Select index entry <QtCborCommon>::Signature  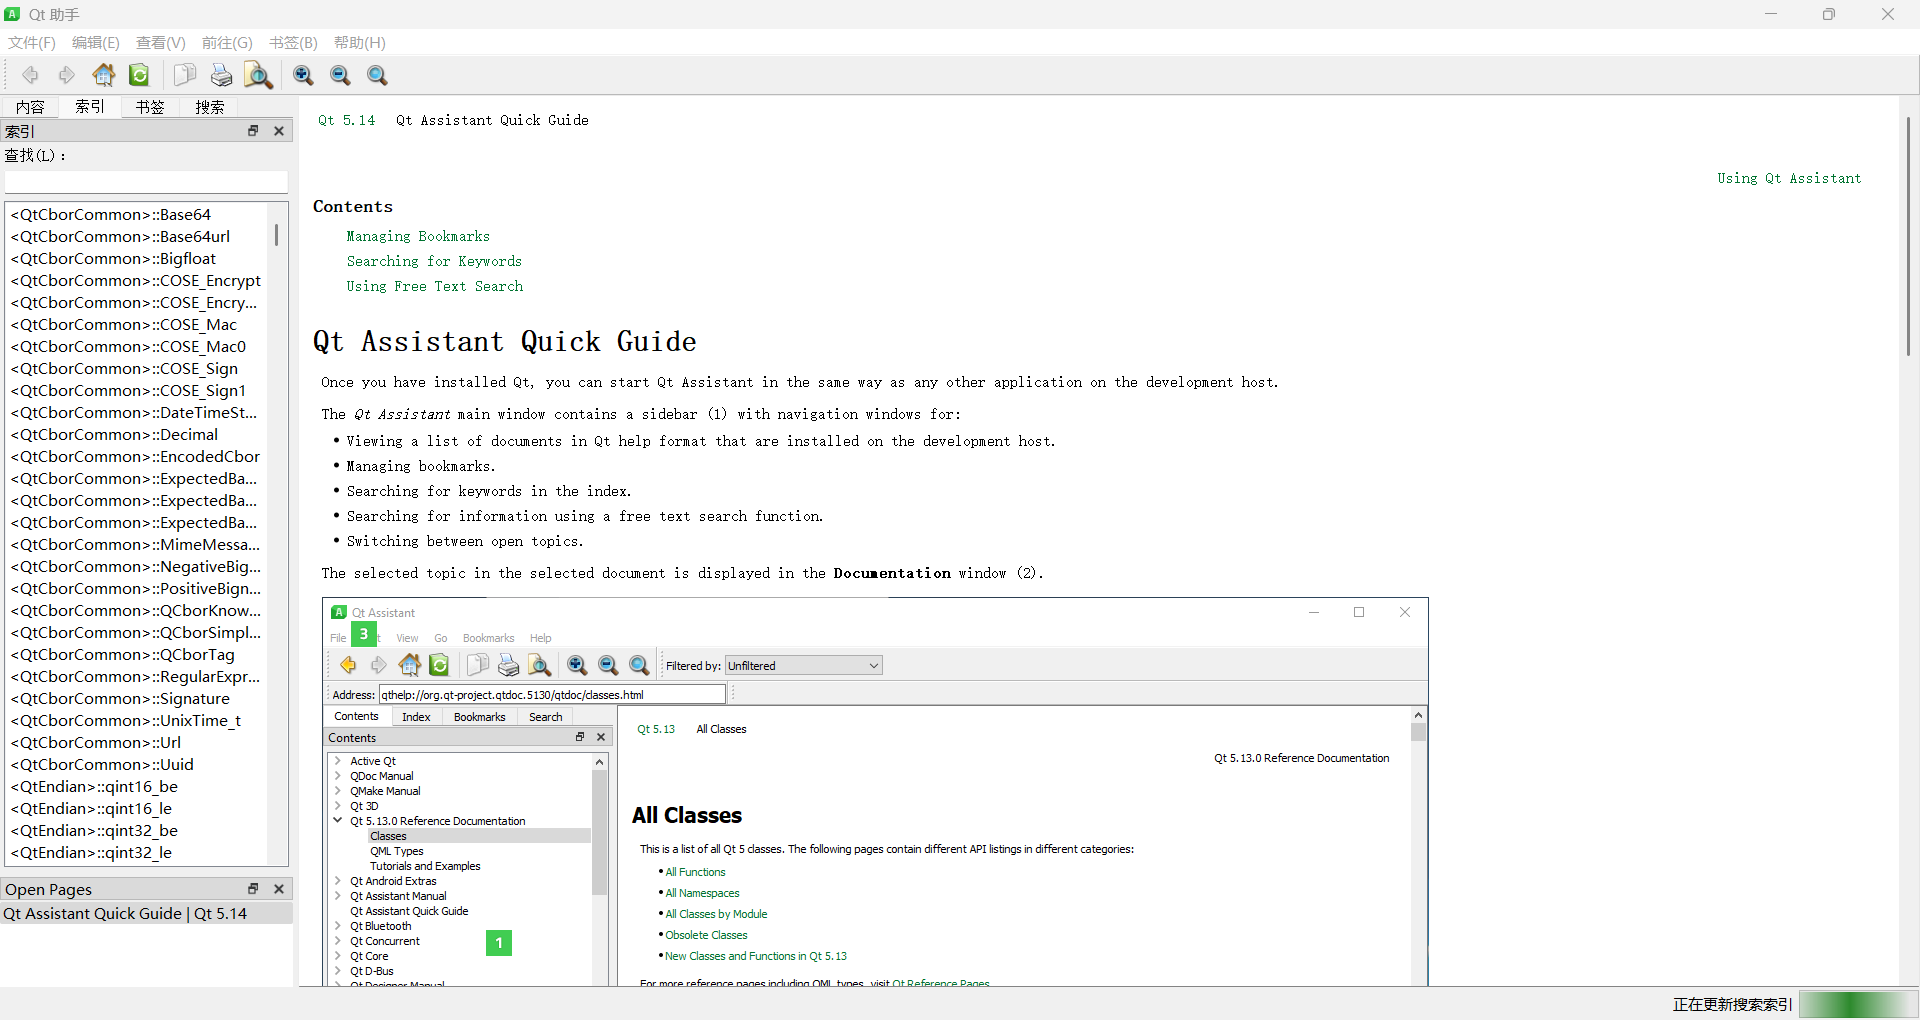click(137, 698)
